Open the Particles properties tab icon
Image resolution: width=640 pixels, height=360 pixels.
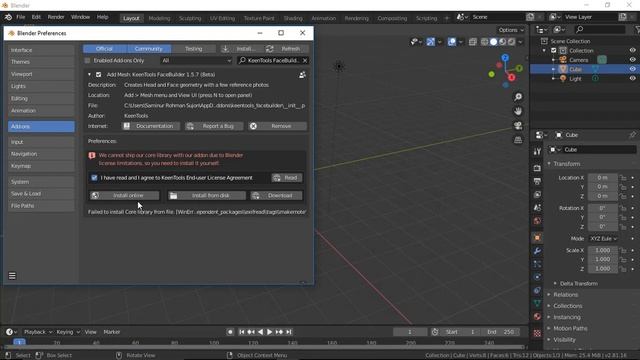[x=537, y=264]
